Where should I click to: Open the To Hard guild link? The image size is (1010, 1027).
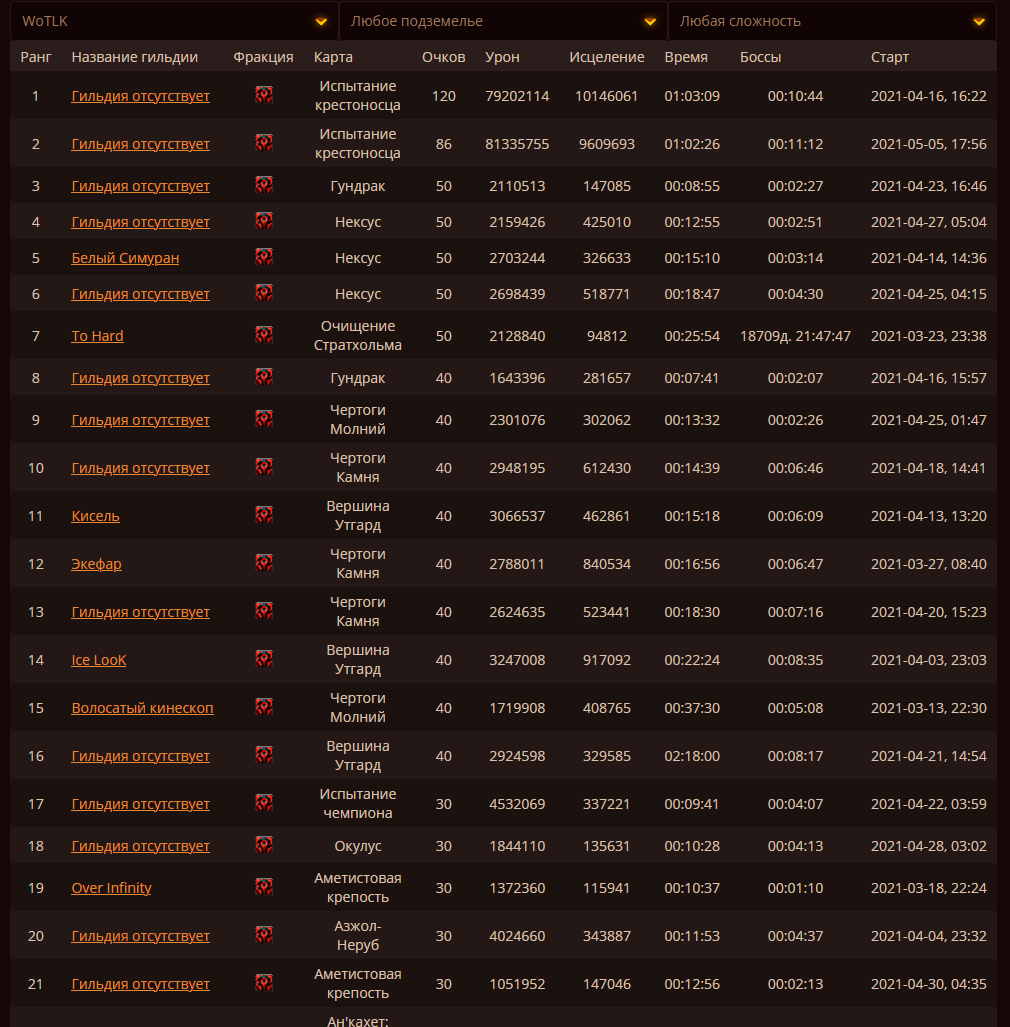[x=97, y=336]
